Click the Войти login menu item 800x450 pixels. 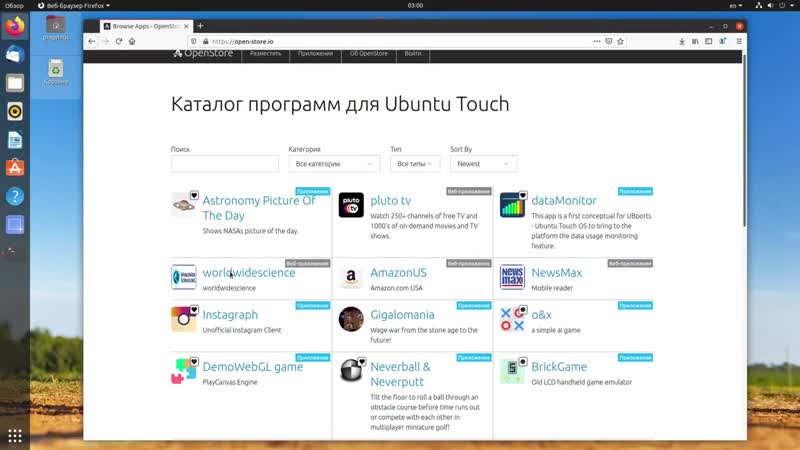[x=413, y=54]
